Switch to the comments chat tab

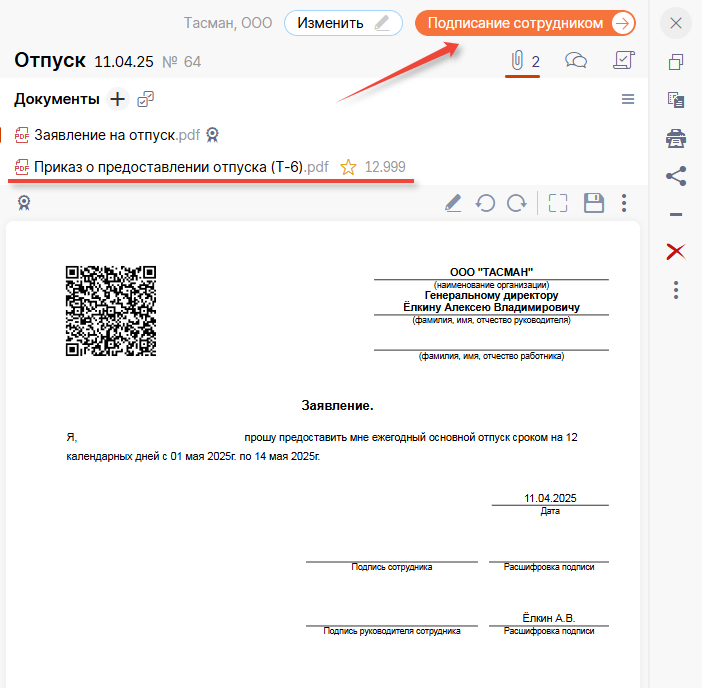pos(576,62)
